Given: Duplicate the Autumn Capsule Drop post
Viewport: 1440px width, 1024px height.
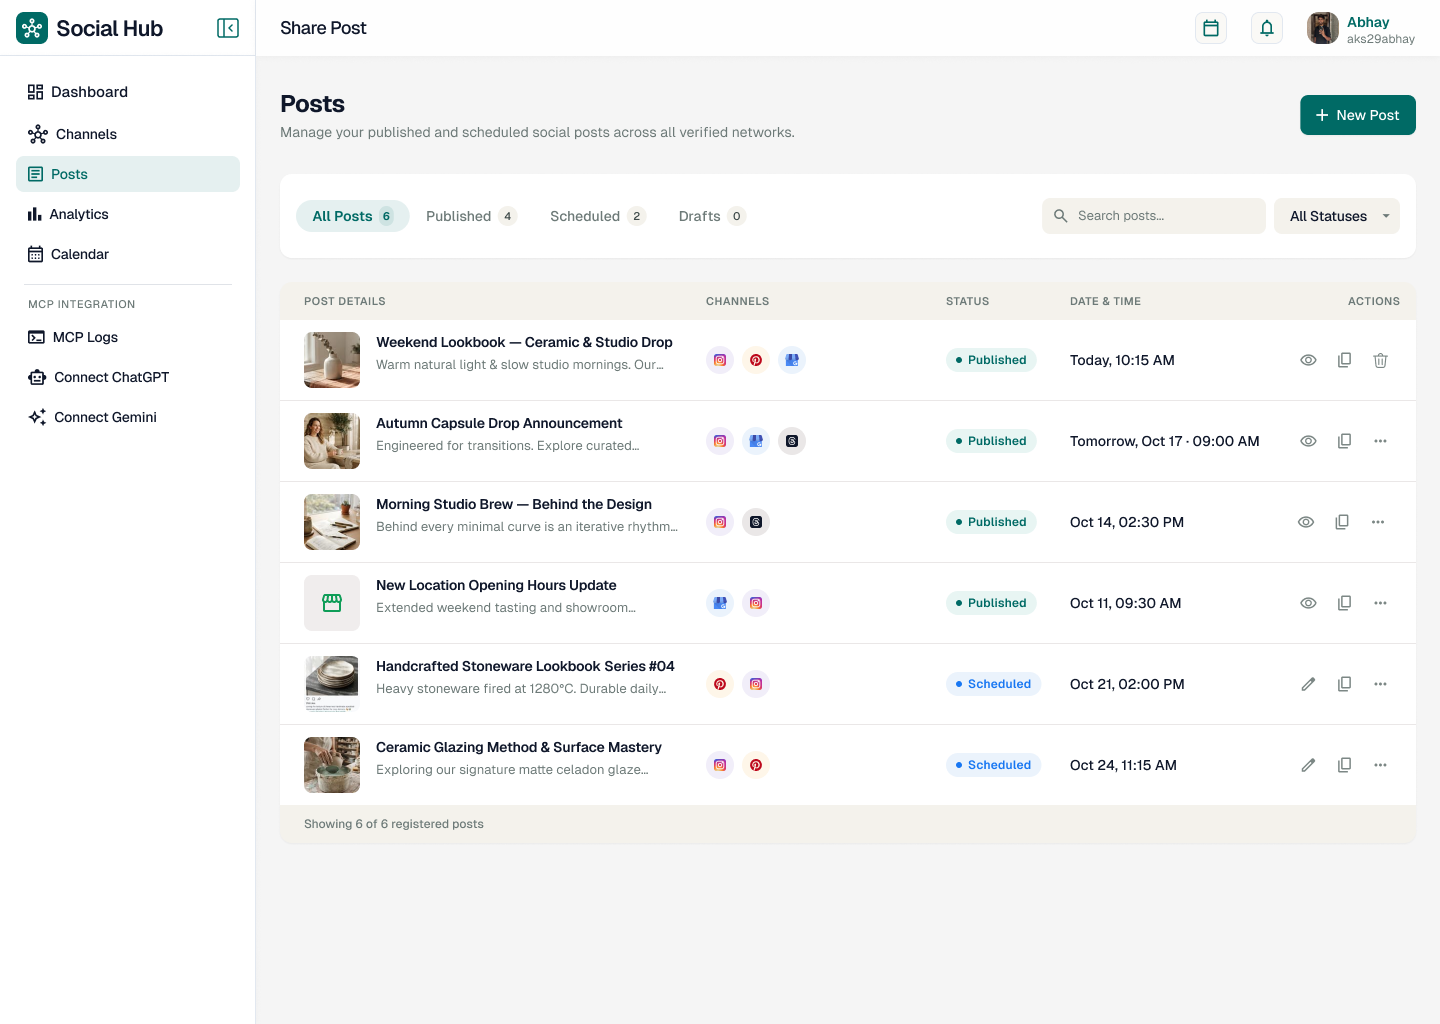Looking at the screenshot, I should click(x=1344, y=441).
